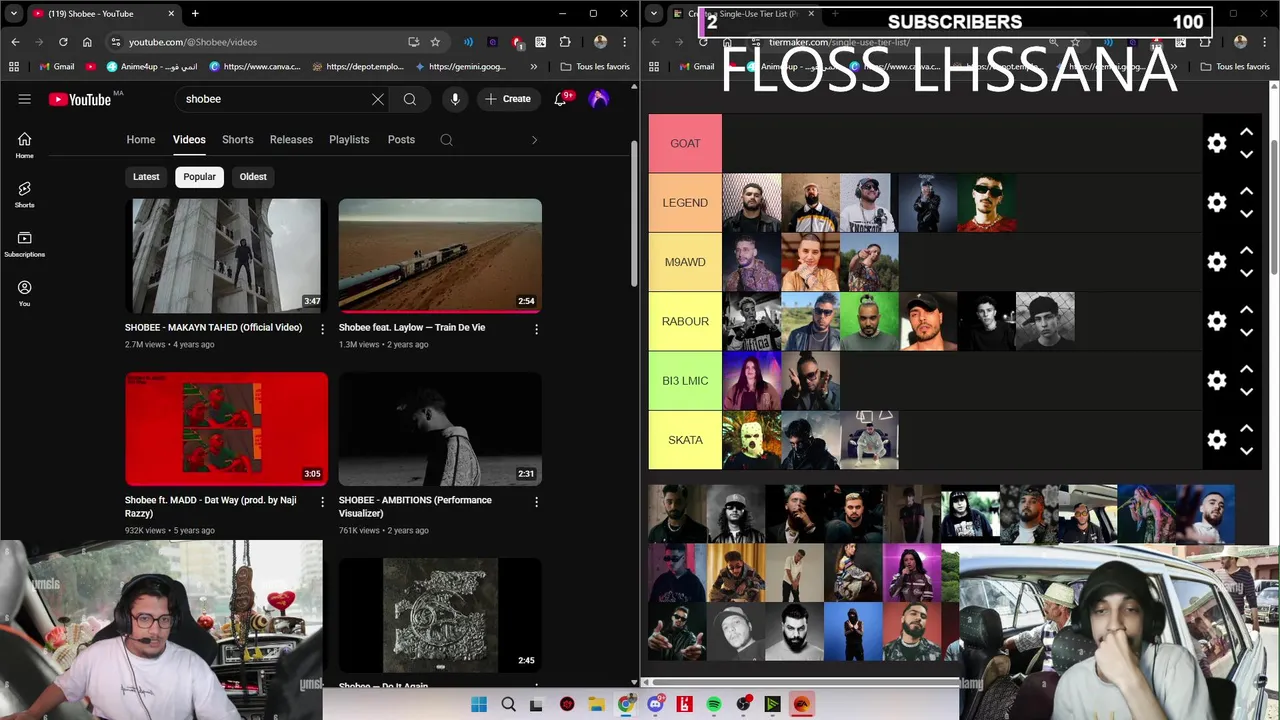The width and height of the screenshot is (1280, 720).
Task: Click the SKATA tier label
Action: tap(685, 440)
